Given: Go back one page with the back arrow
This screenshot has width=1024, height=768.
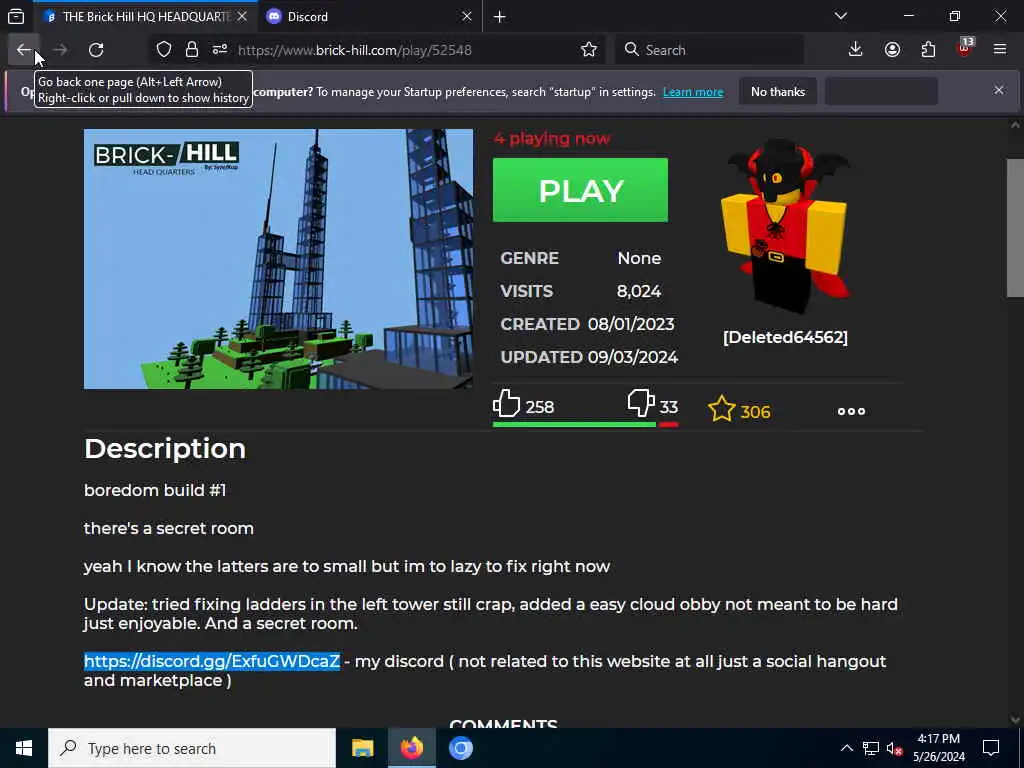Looking at the screenshot, I should click(x=24, y=50).
